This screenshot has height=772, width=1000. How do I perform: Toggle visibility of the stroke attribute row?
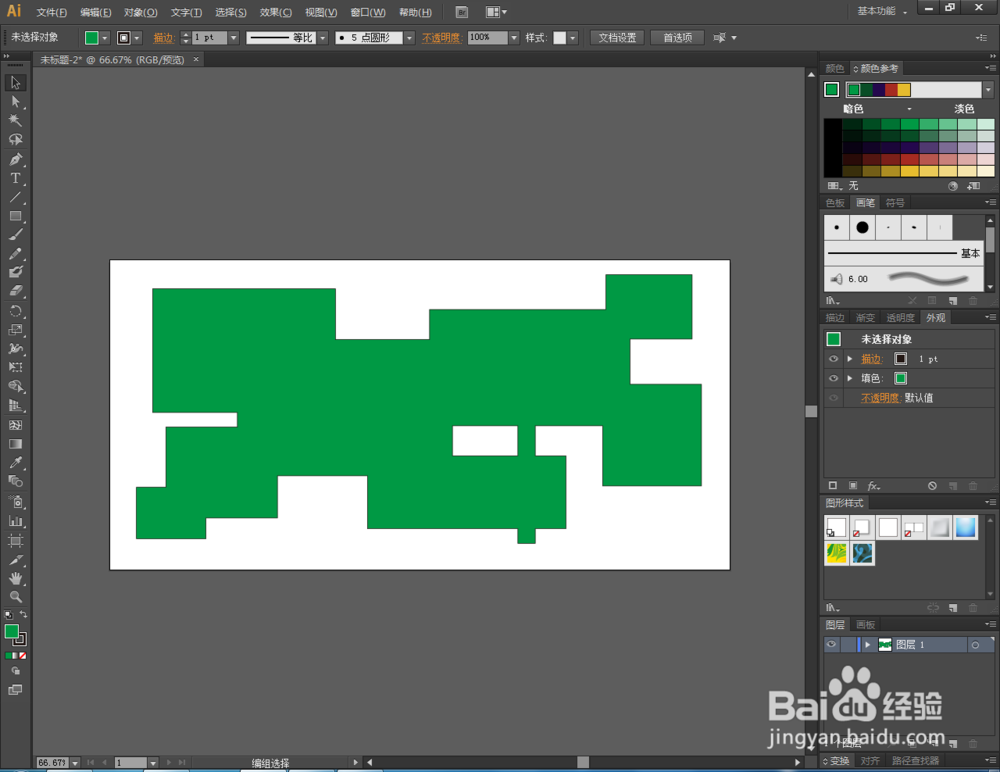(833, 359)
